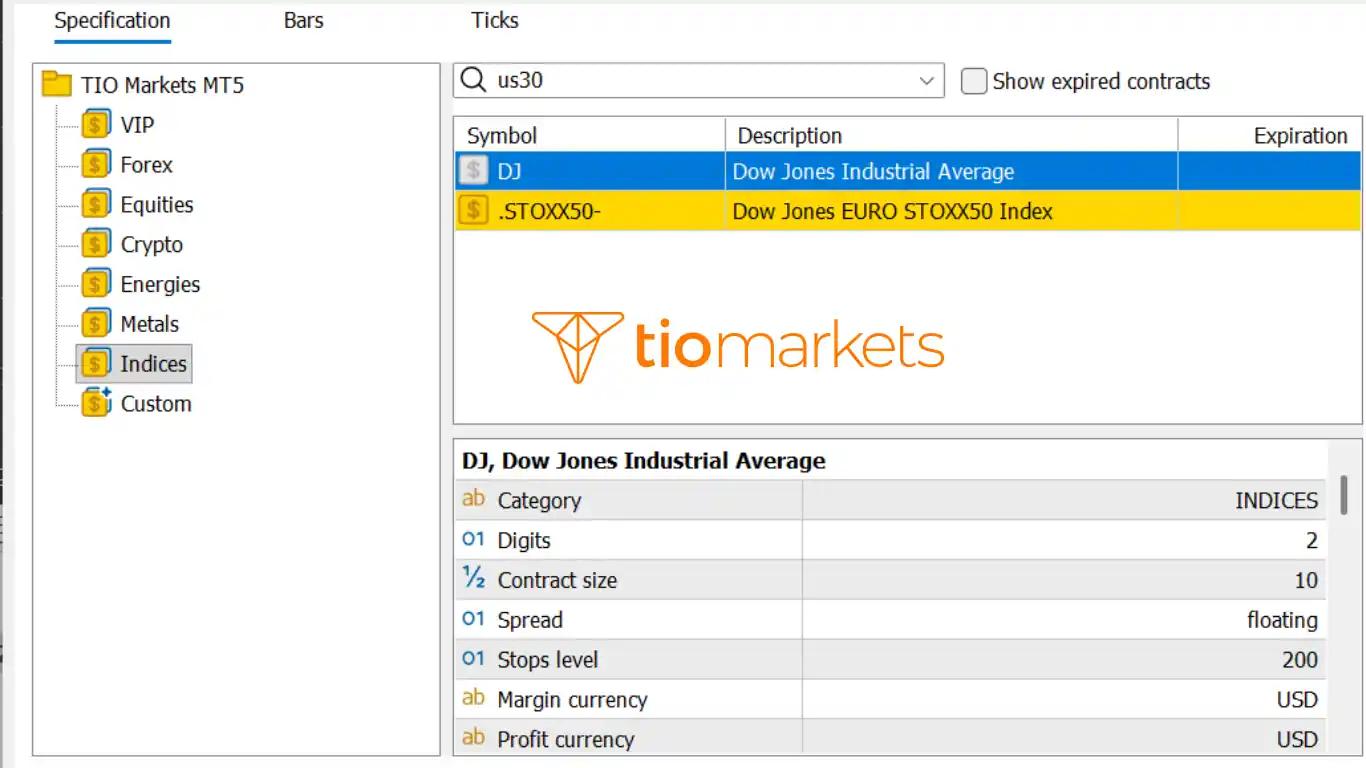Click the Custom group icon with star

click(x=96, y=404)
